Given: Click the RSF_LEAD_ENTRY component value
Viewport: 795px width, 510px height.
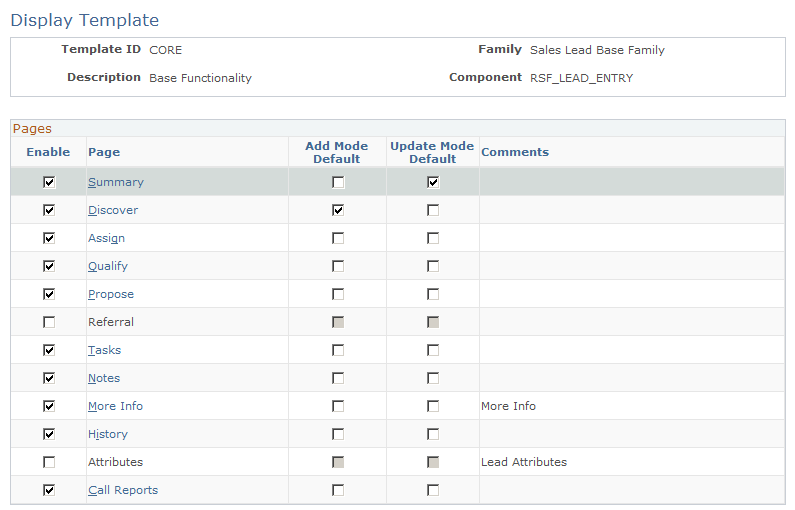Looking at the screenshot, I should (x=582, y=78).
